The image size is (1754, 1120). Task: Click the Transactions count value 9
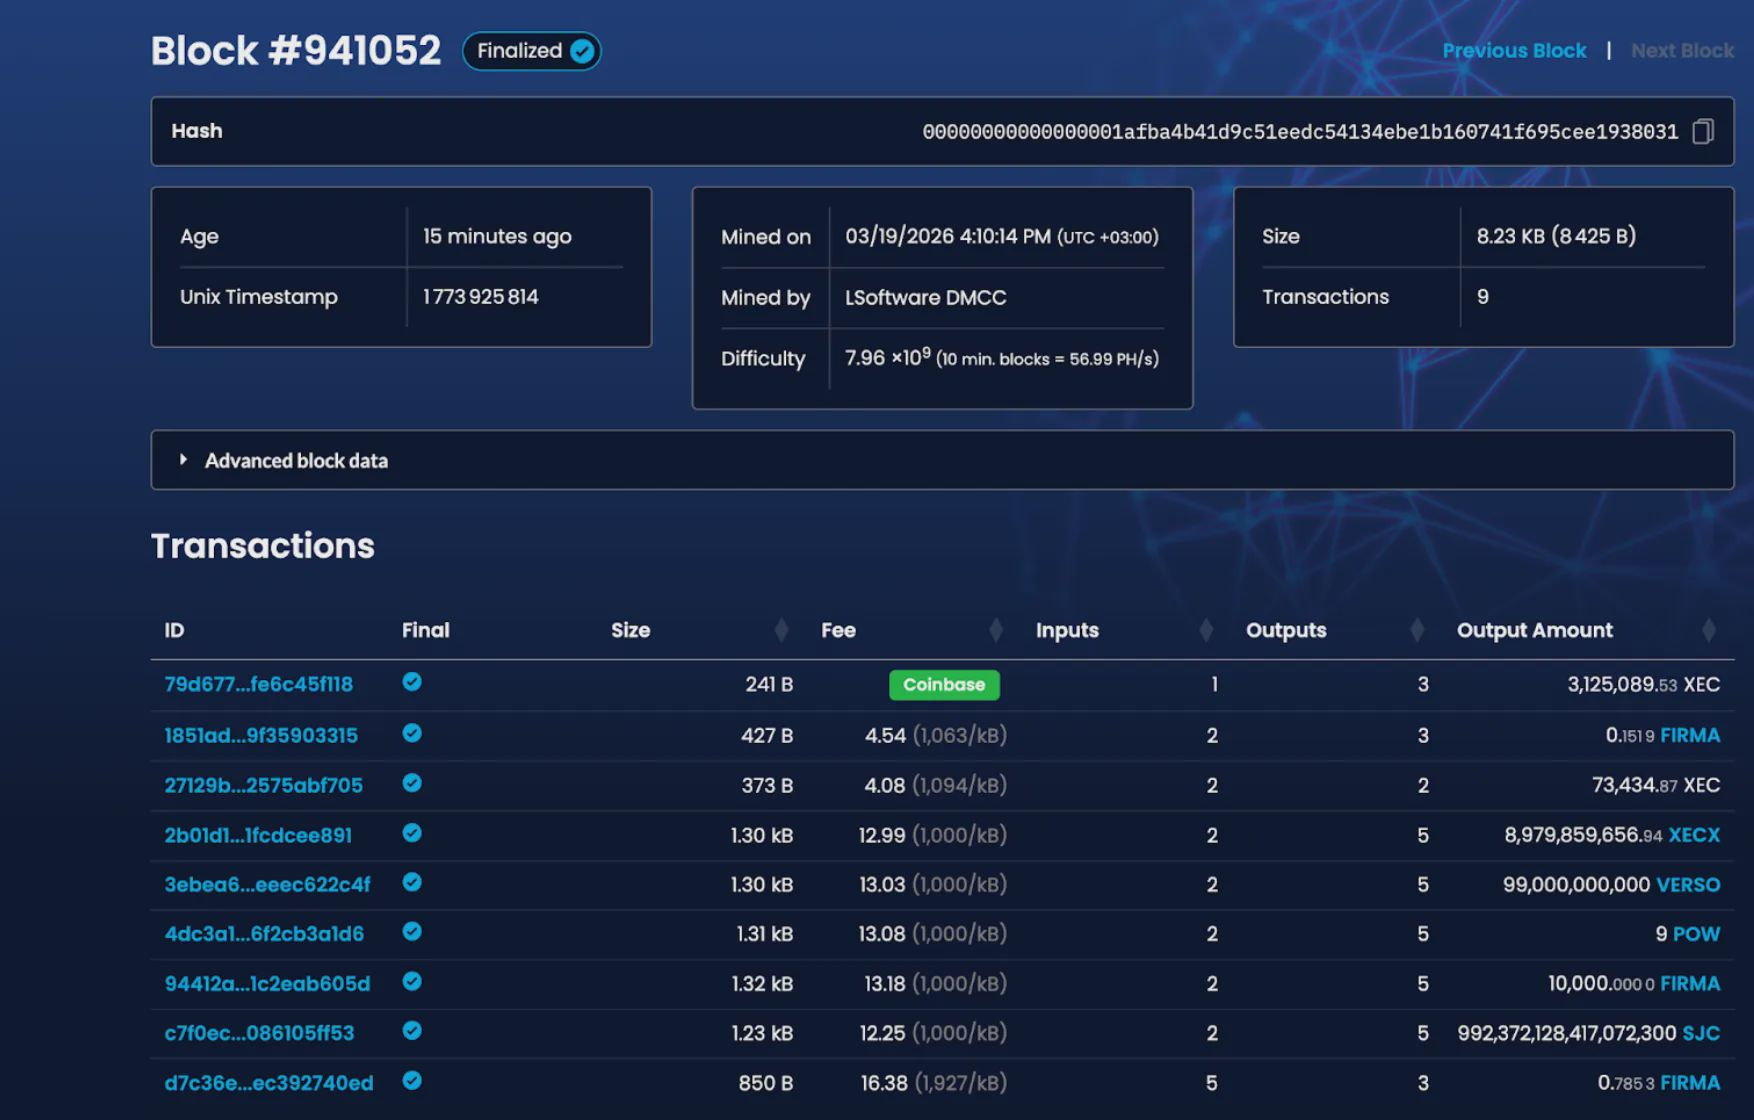[1482, 296]
